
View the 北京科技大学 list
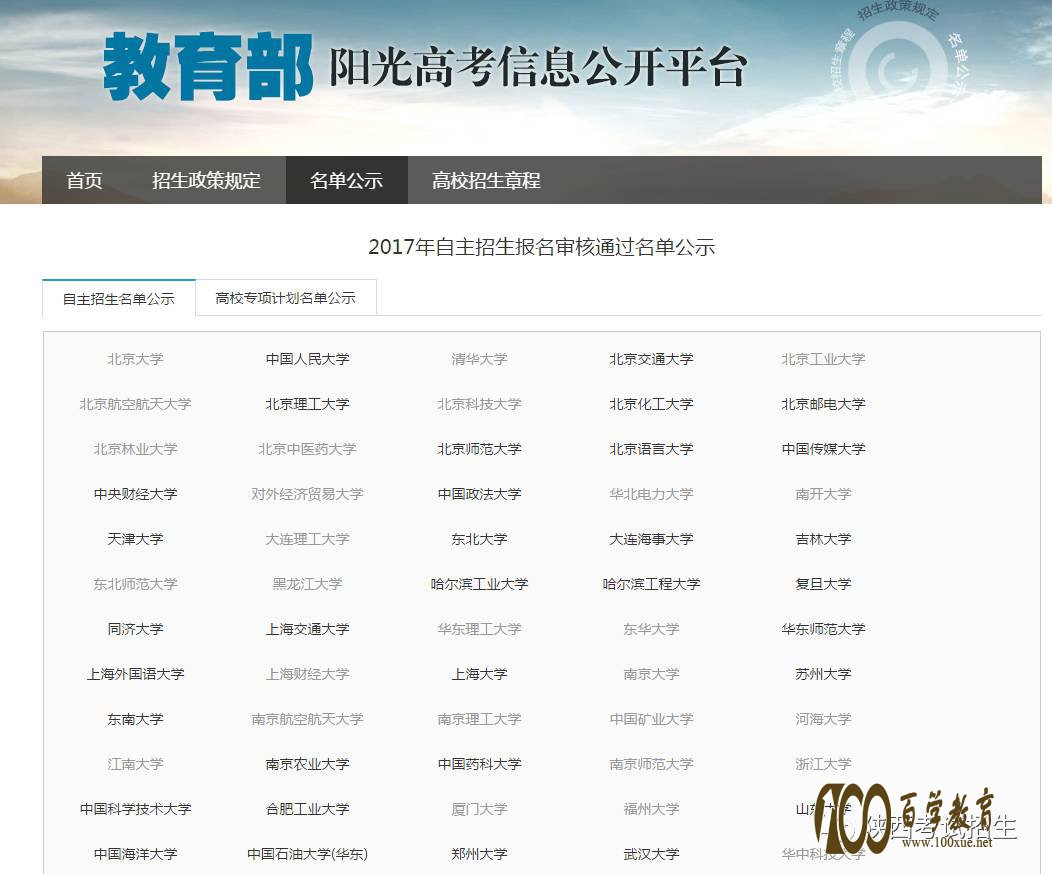480,404
